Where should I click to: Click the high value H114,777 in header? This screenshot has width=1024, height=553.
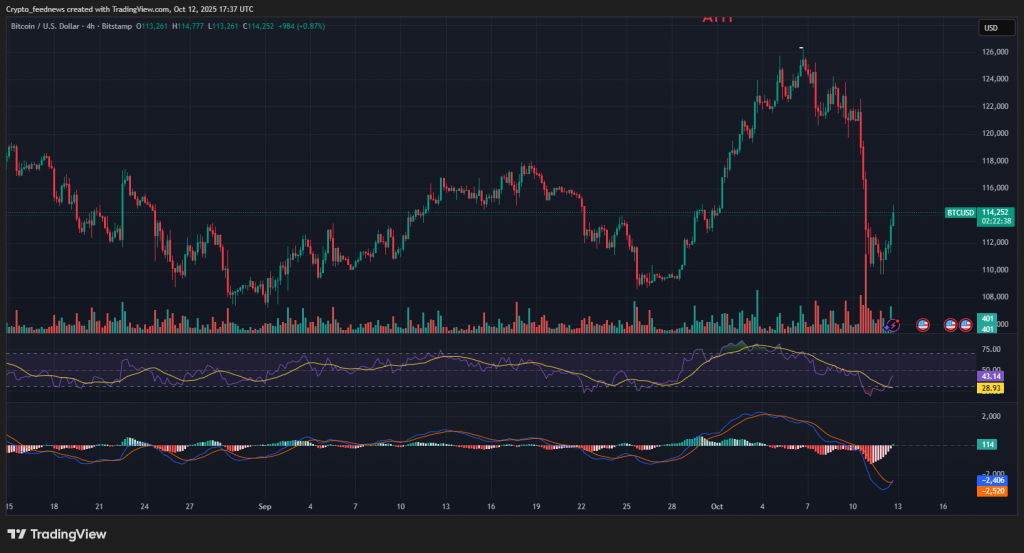[188, 26]
